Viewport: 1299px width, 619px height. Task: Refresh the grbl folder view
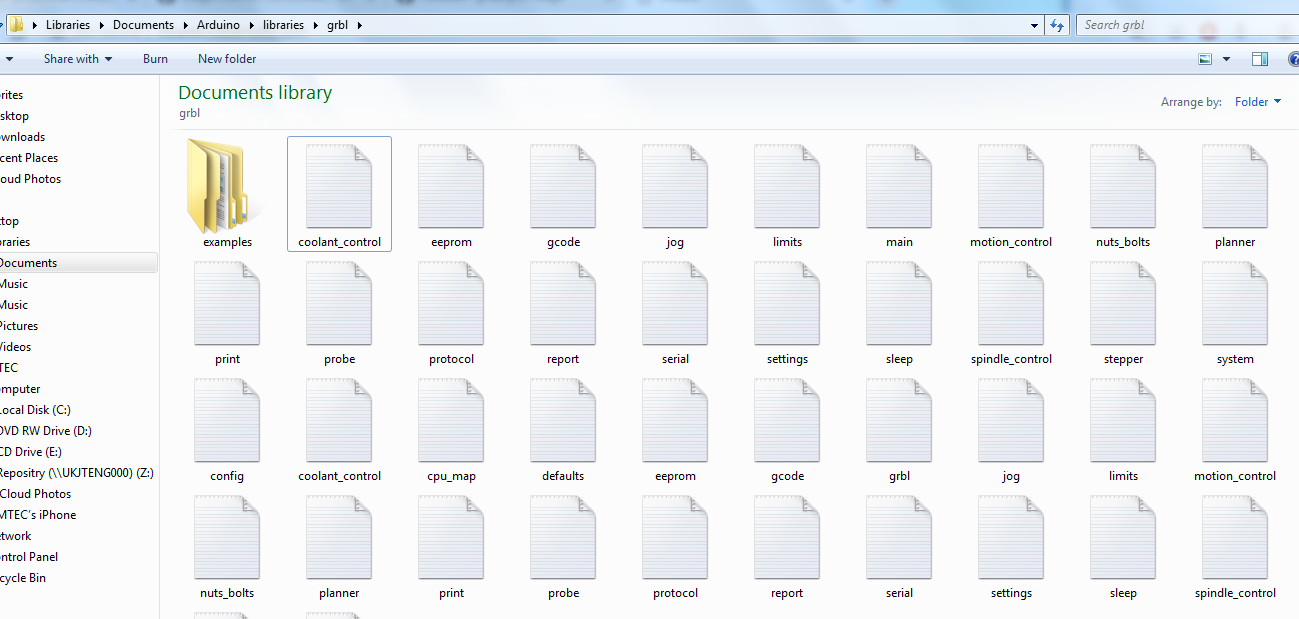pyautogui.click(x=1057, y=25)
